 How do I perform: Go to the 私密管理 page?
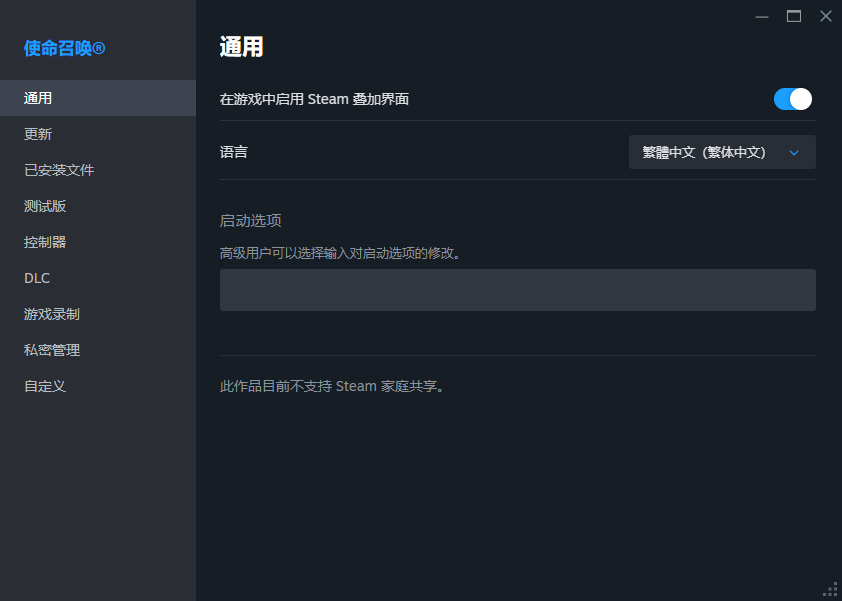(52, 350)
